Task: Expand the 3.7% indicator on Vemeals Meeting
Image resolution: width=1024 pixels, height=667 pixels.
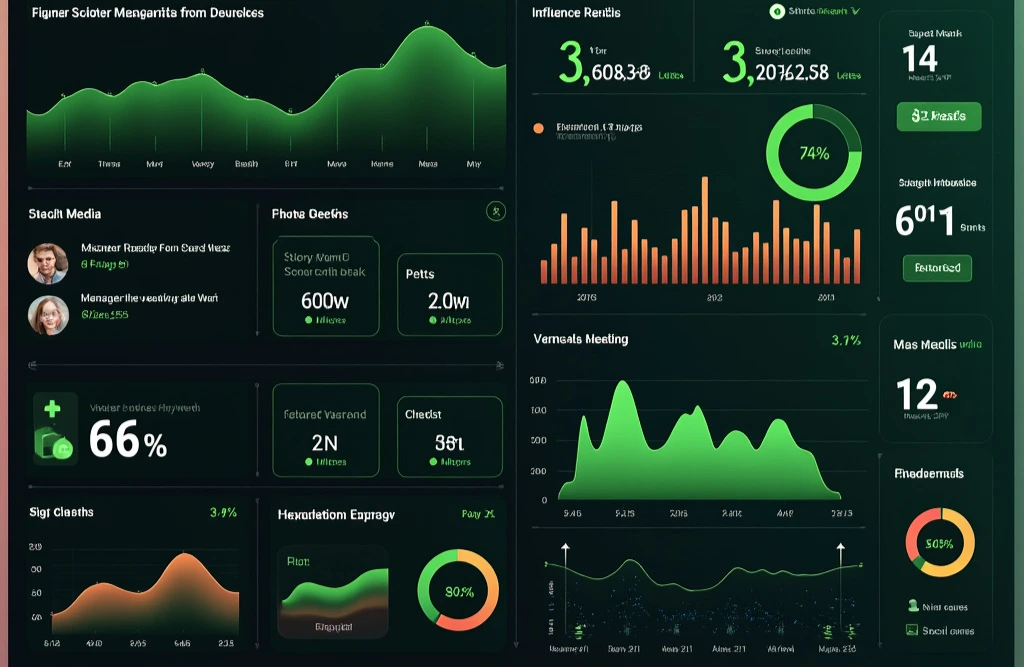Action: 845,340
